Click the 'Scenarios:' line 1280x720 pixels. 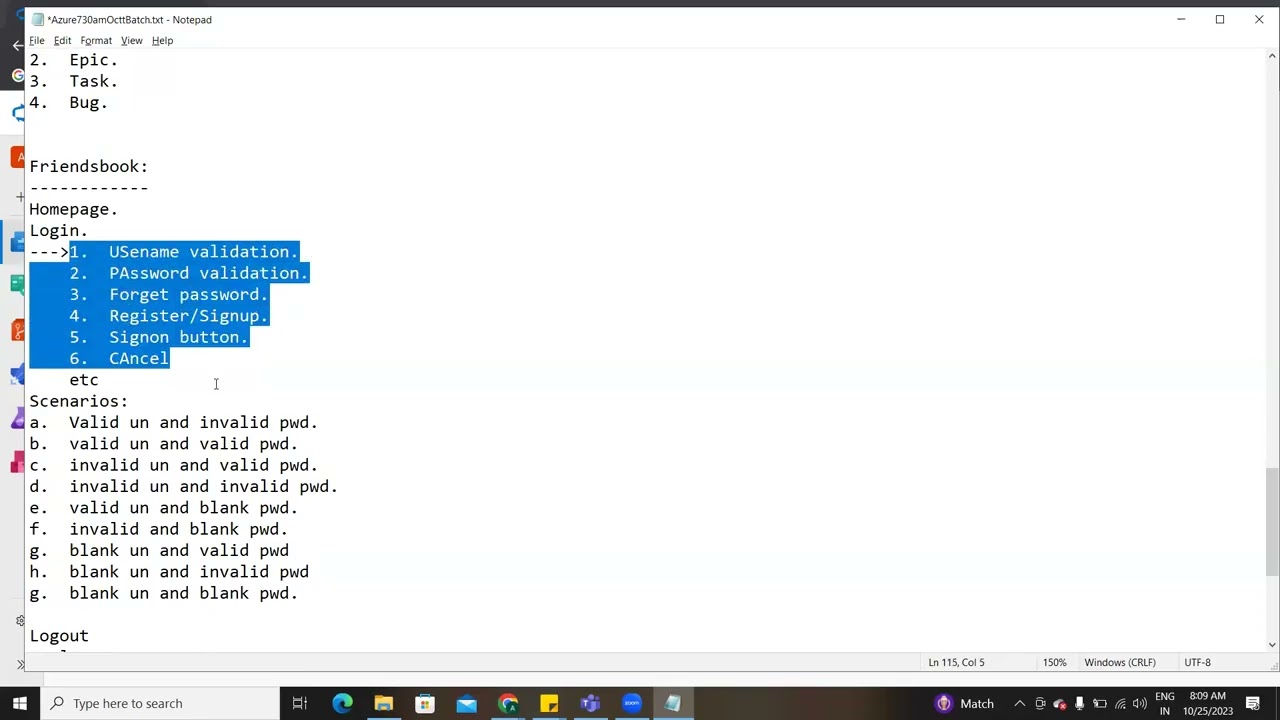[79, 401]
